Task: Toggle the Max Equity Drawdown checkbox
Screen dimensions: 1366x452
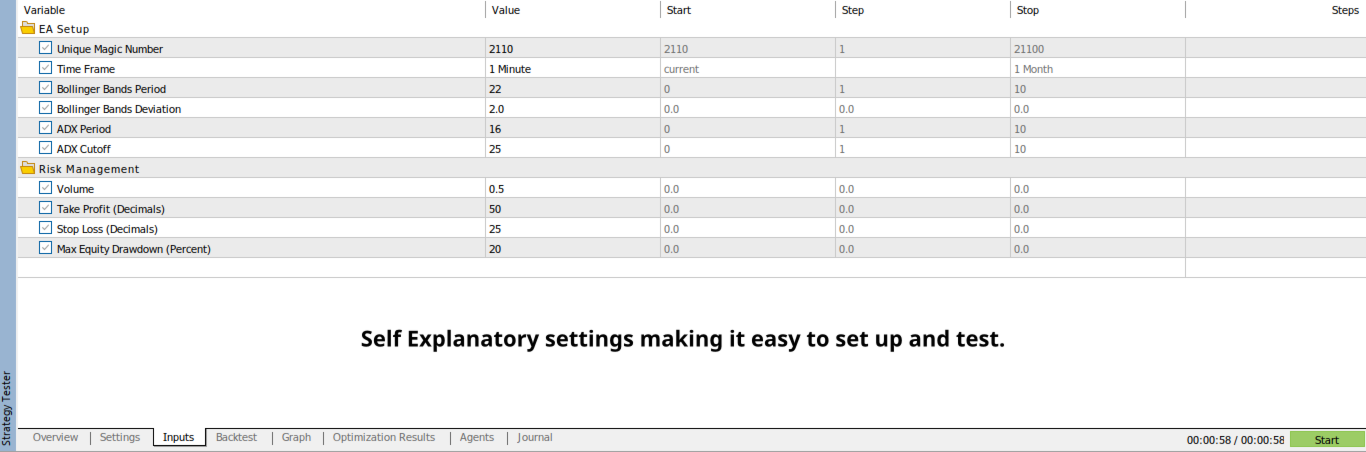Action: click(x=45, y=248)
